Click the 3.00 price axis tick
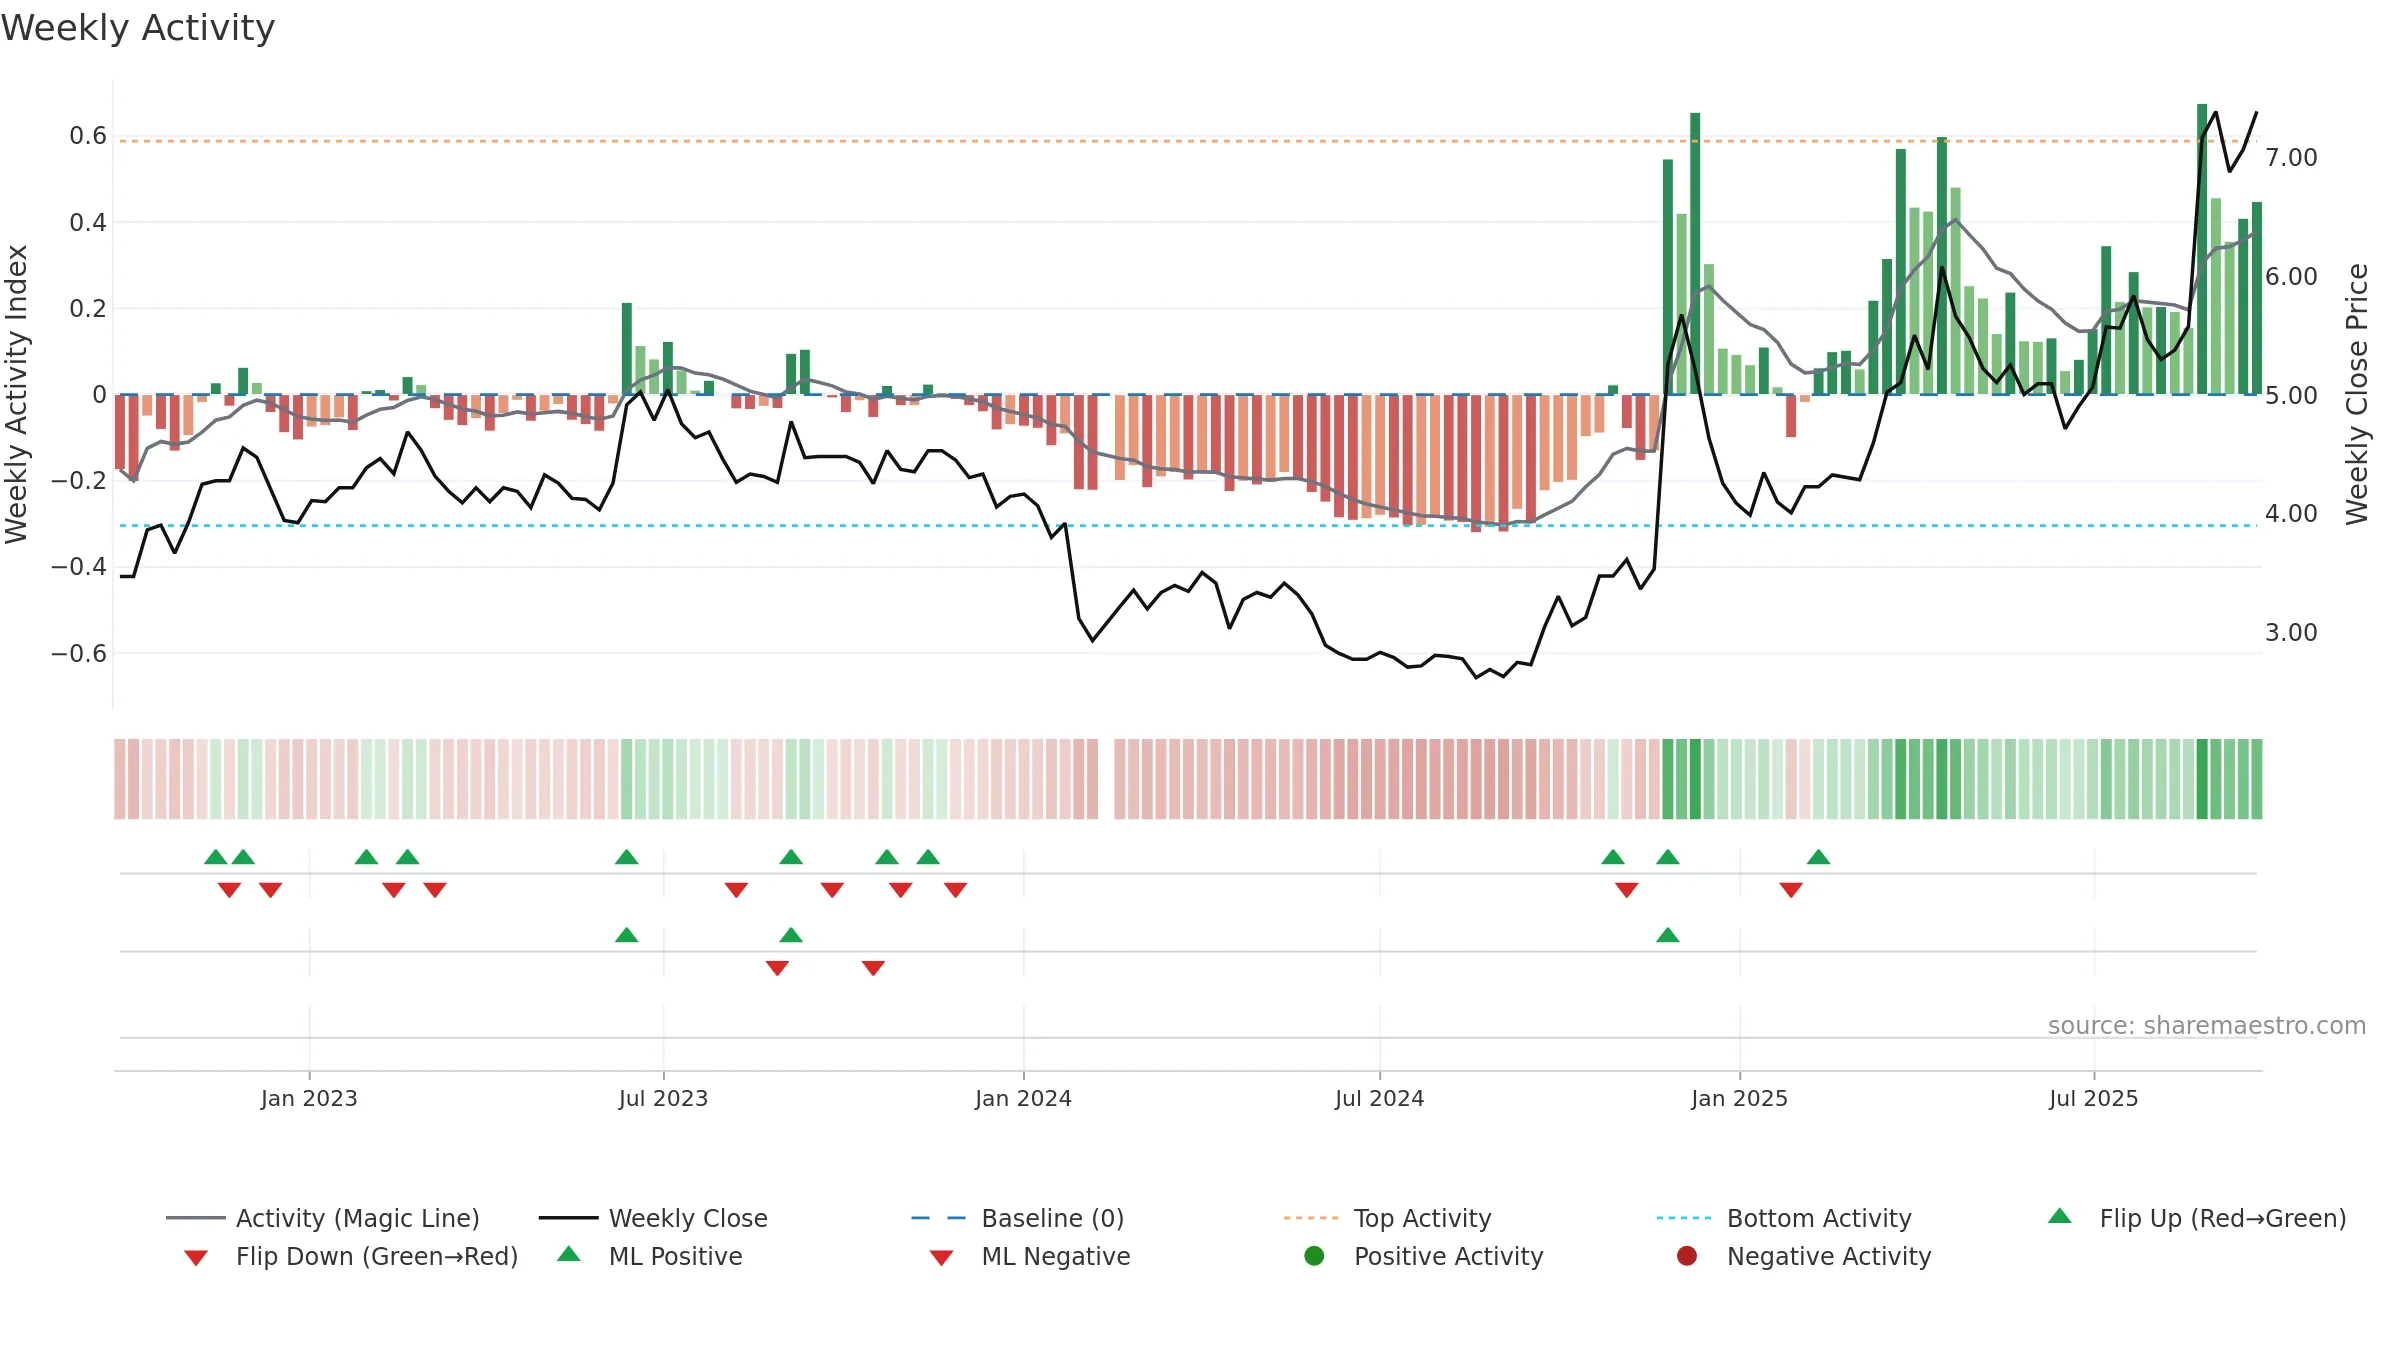This screenshot has width=2400, height=1350. tap(2291, 632)
